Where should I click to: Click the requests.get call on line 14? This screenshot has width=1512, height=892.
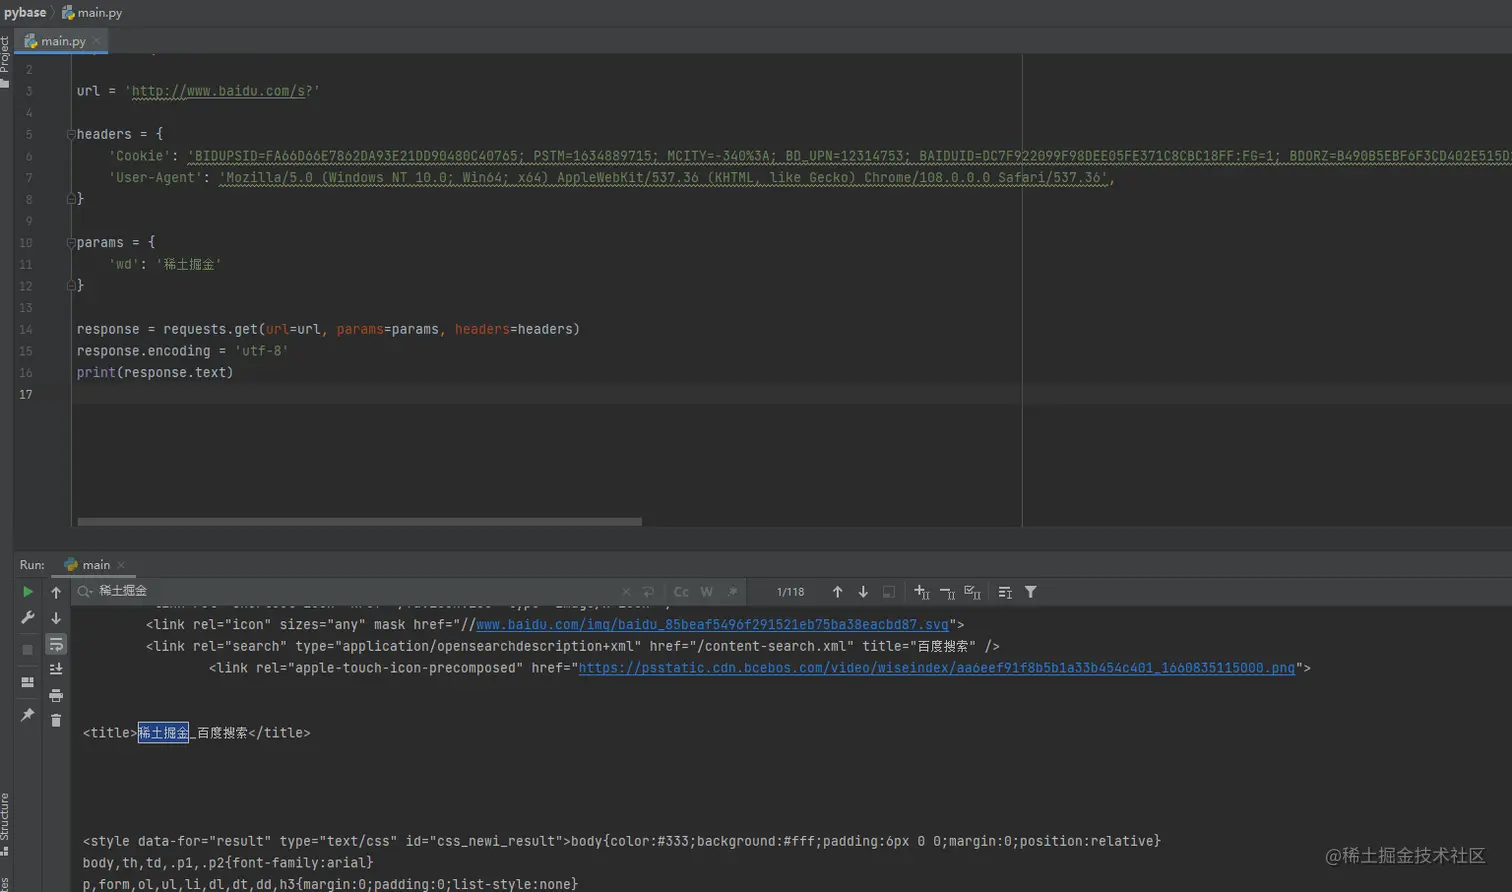click(x=371, y=329)
